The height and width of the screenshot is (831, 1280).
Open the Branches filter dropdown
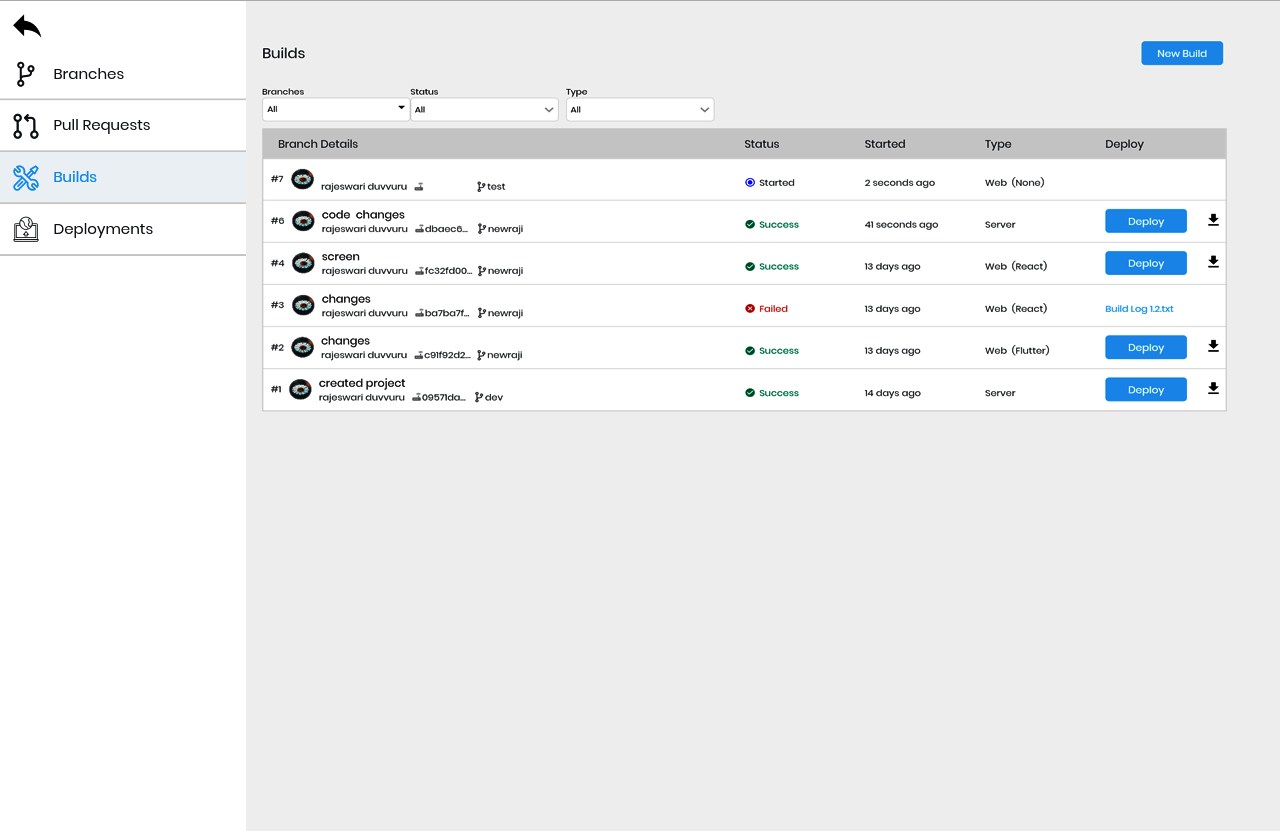[335, 109]
